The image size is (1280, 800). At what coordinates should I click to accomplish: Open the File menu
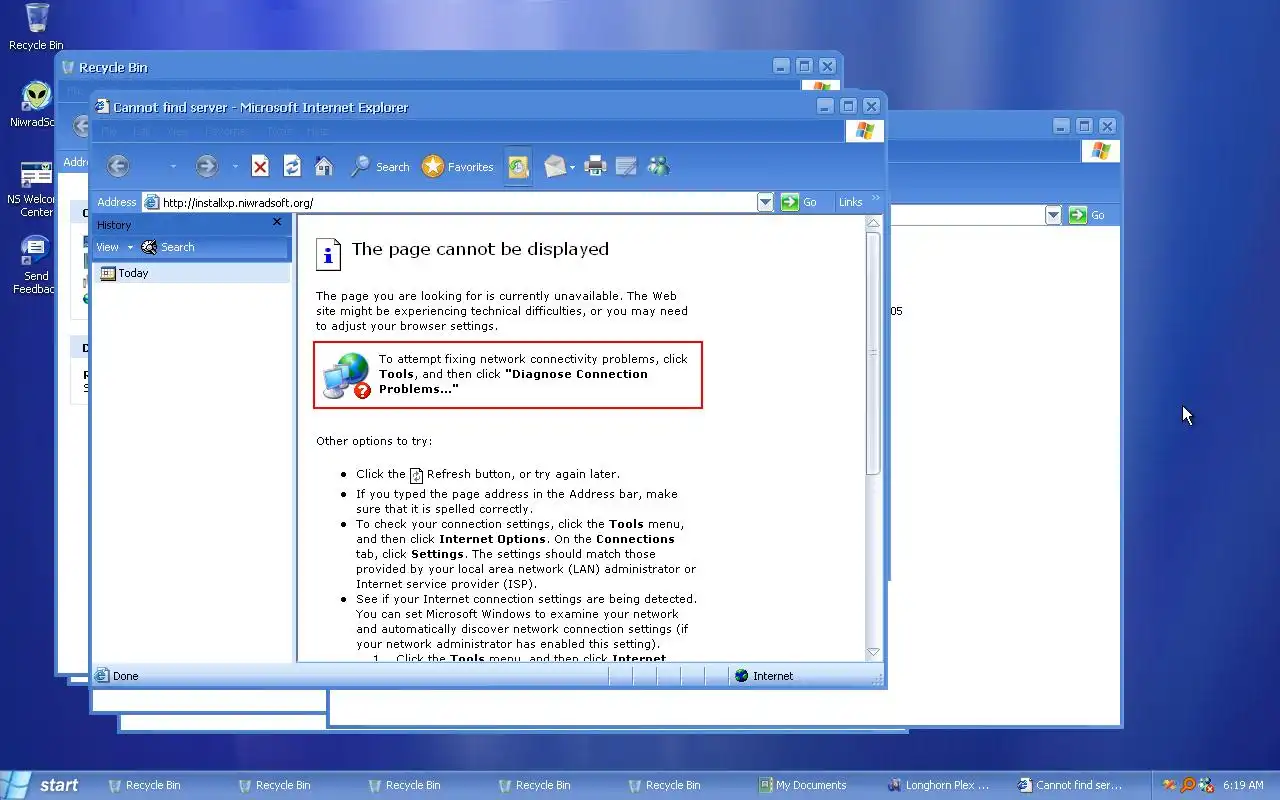pos(108,131)
